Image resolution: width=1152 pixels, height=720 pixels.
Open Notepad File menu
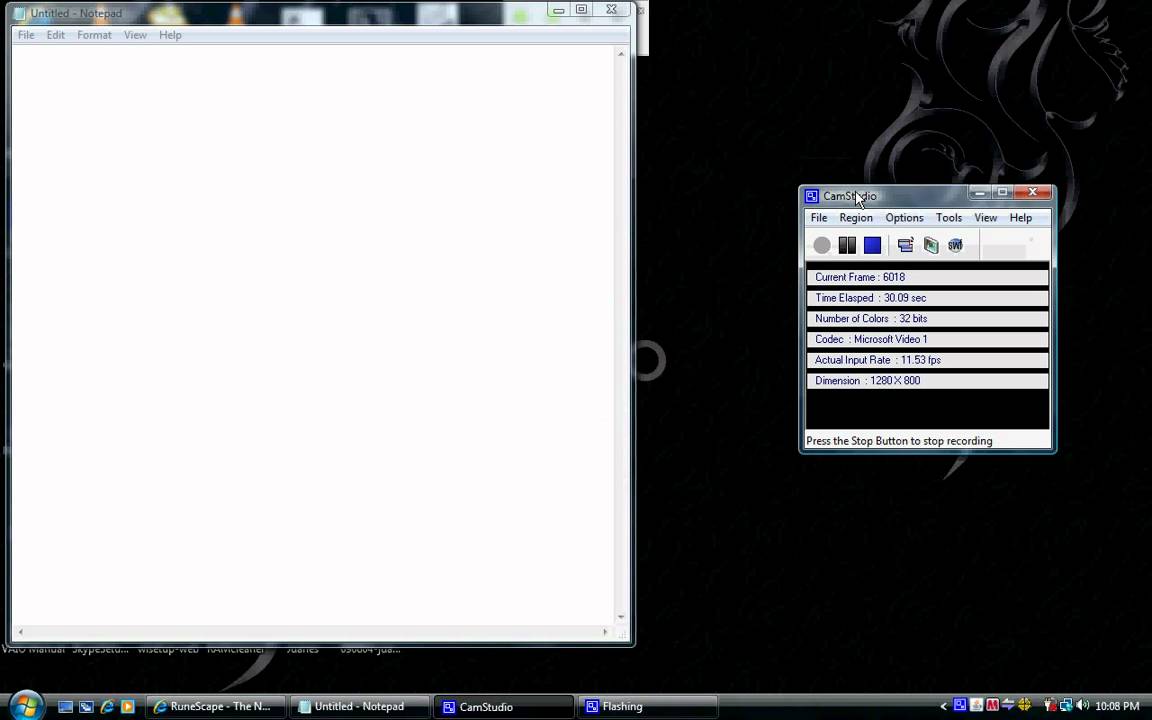[26, 35]
